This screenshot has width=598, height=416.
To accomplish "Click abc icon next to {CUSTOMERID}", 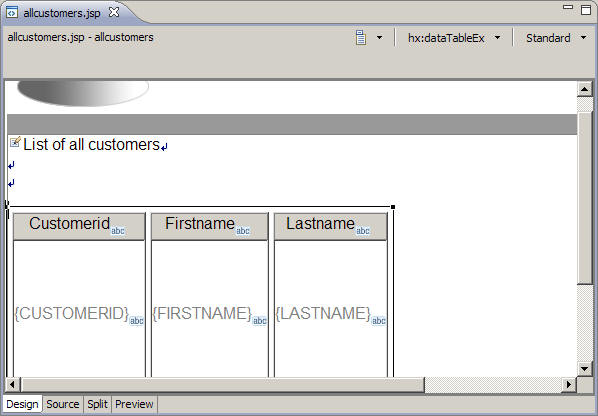I will 137,321.
